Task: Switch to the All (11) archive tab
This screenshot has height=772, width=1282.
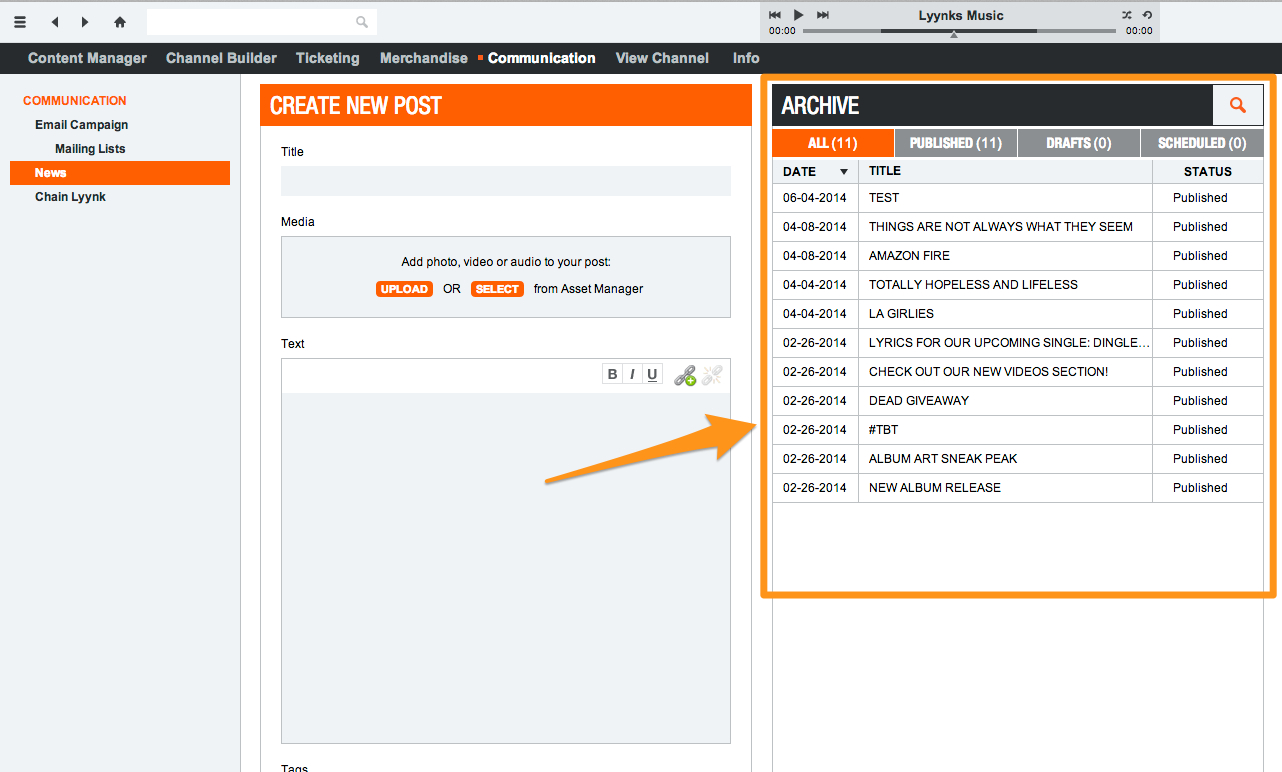Action: click(x=832, y=143)
